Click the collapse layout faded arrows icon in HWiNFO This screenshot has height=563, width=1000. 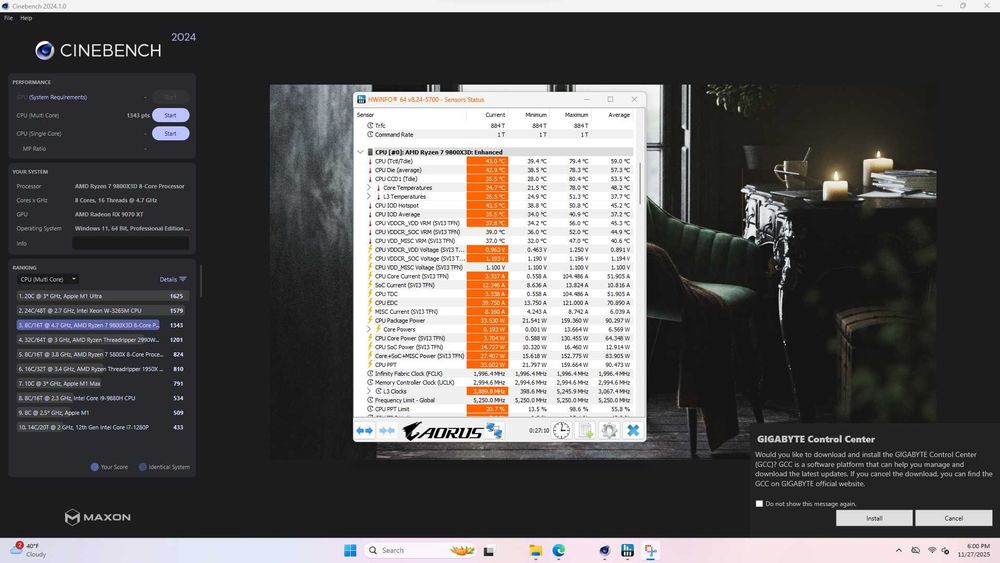pyautogui.click(x=386, y=431)
